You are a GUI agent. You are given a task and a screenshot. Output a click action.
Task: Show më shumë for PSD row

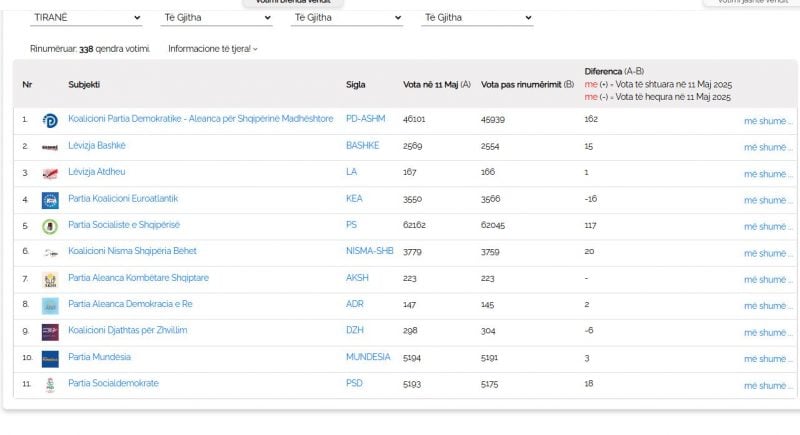click(768, 386)
